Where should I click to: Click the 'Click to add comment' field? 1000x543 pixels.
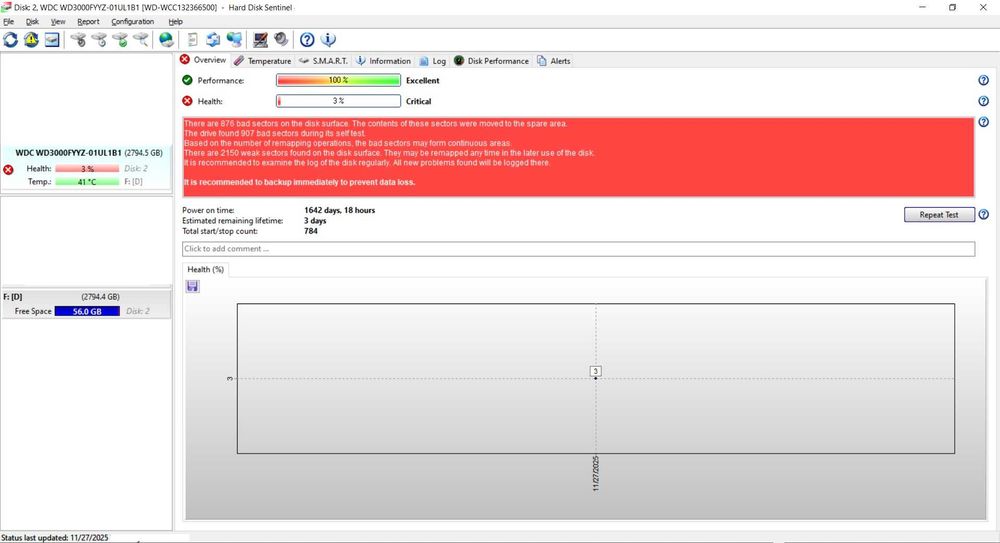pos(578,249)
